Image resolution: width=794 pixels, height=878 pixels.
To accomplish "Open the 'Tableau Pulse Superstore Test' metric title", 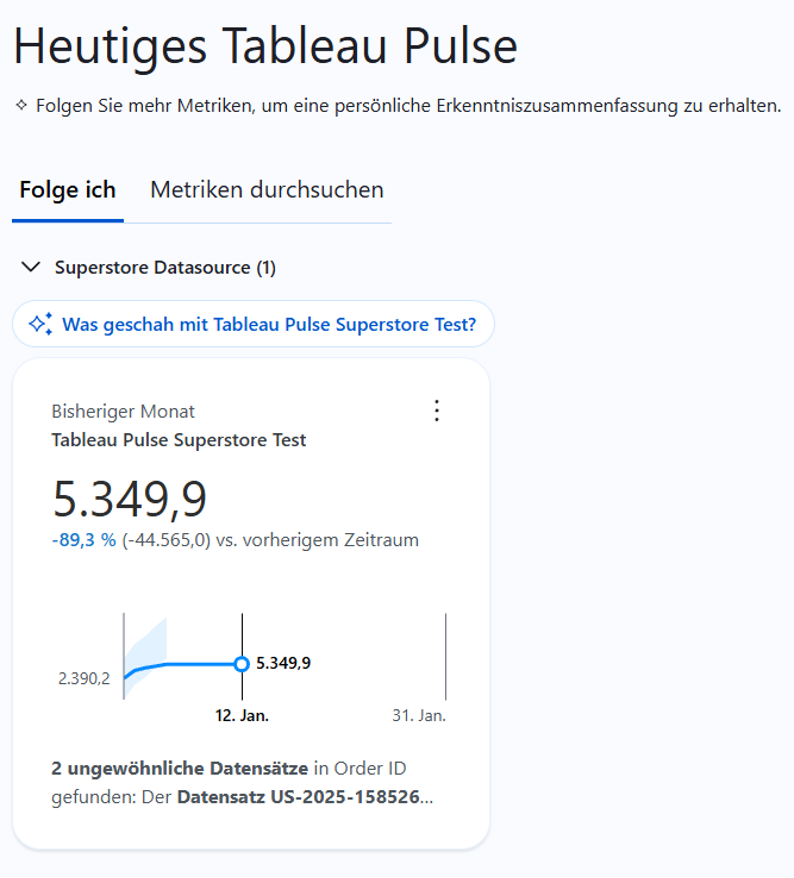I will click(x=179, y=440).
